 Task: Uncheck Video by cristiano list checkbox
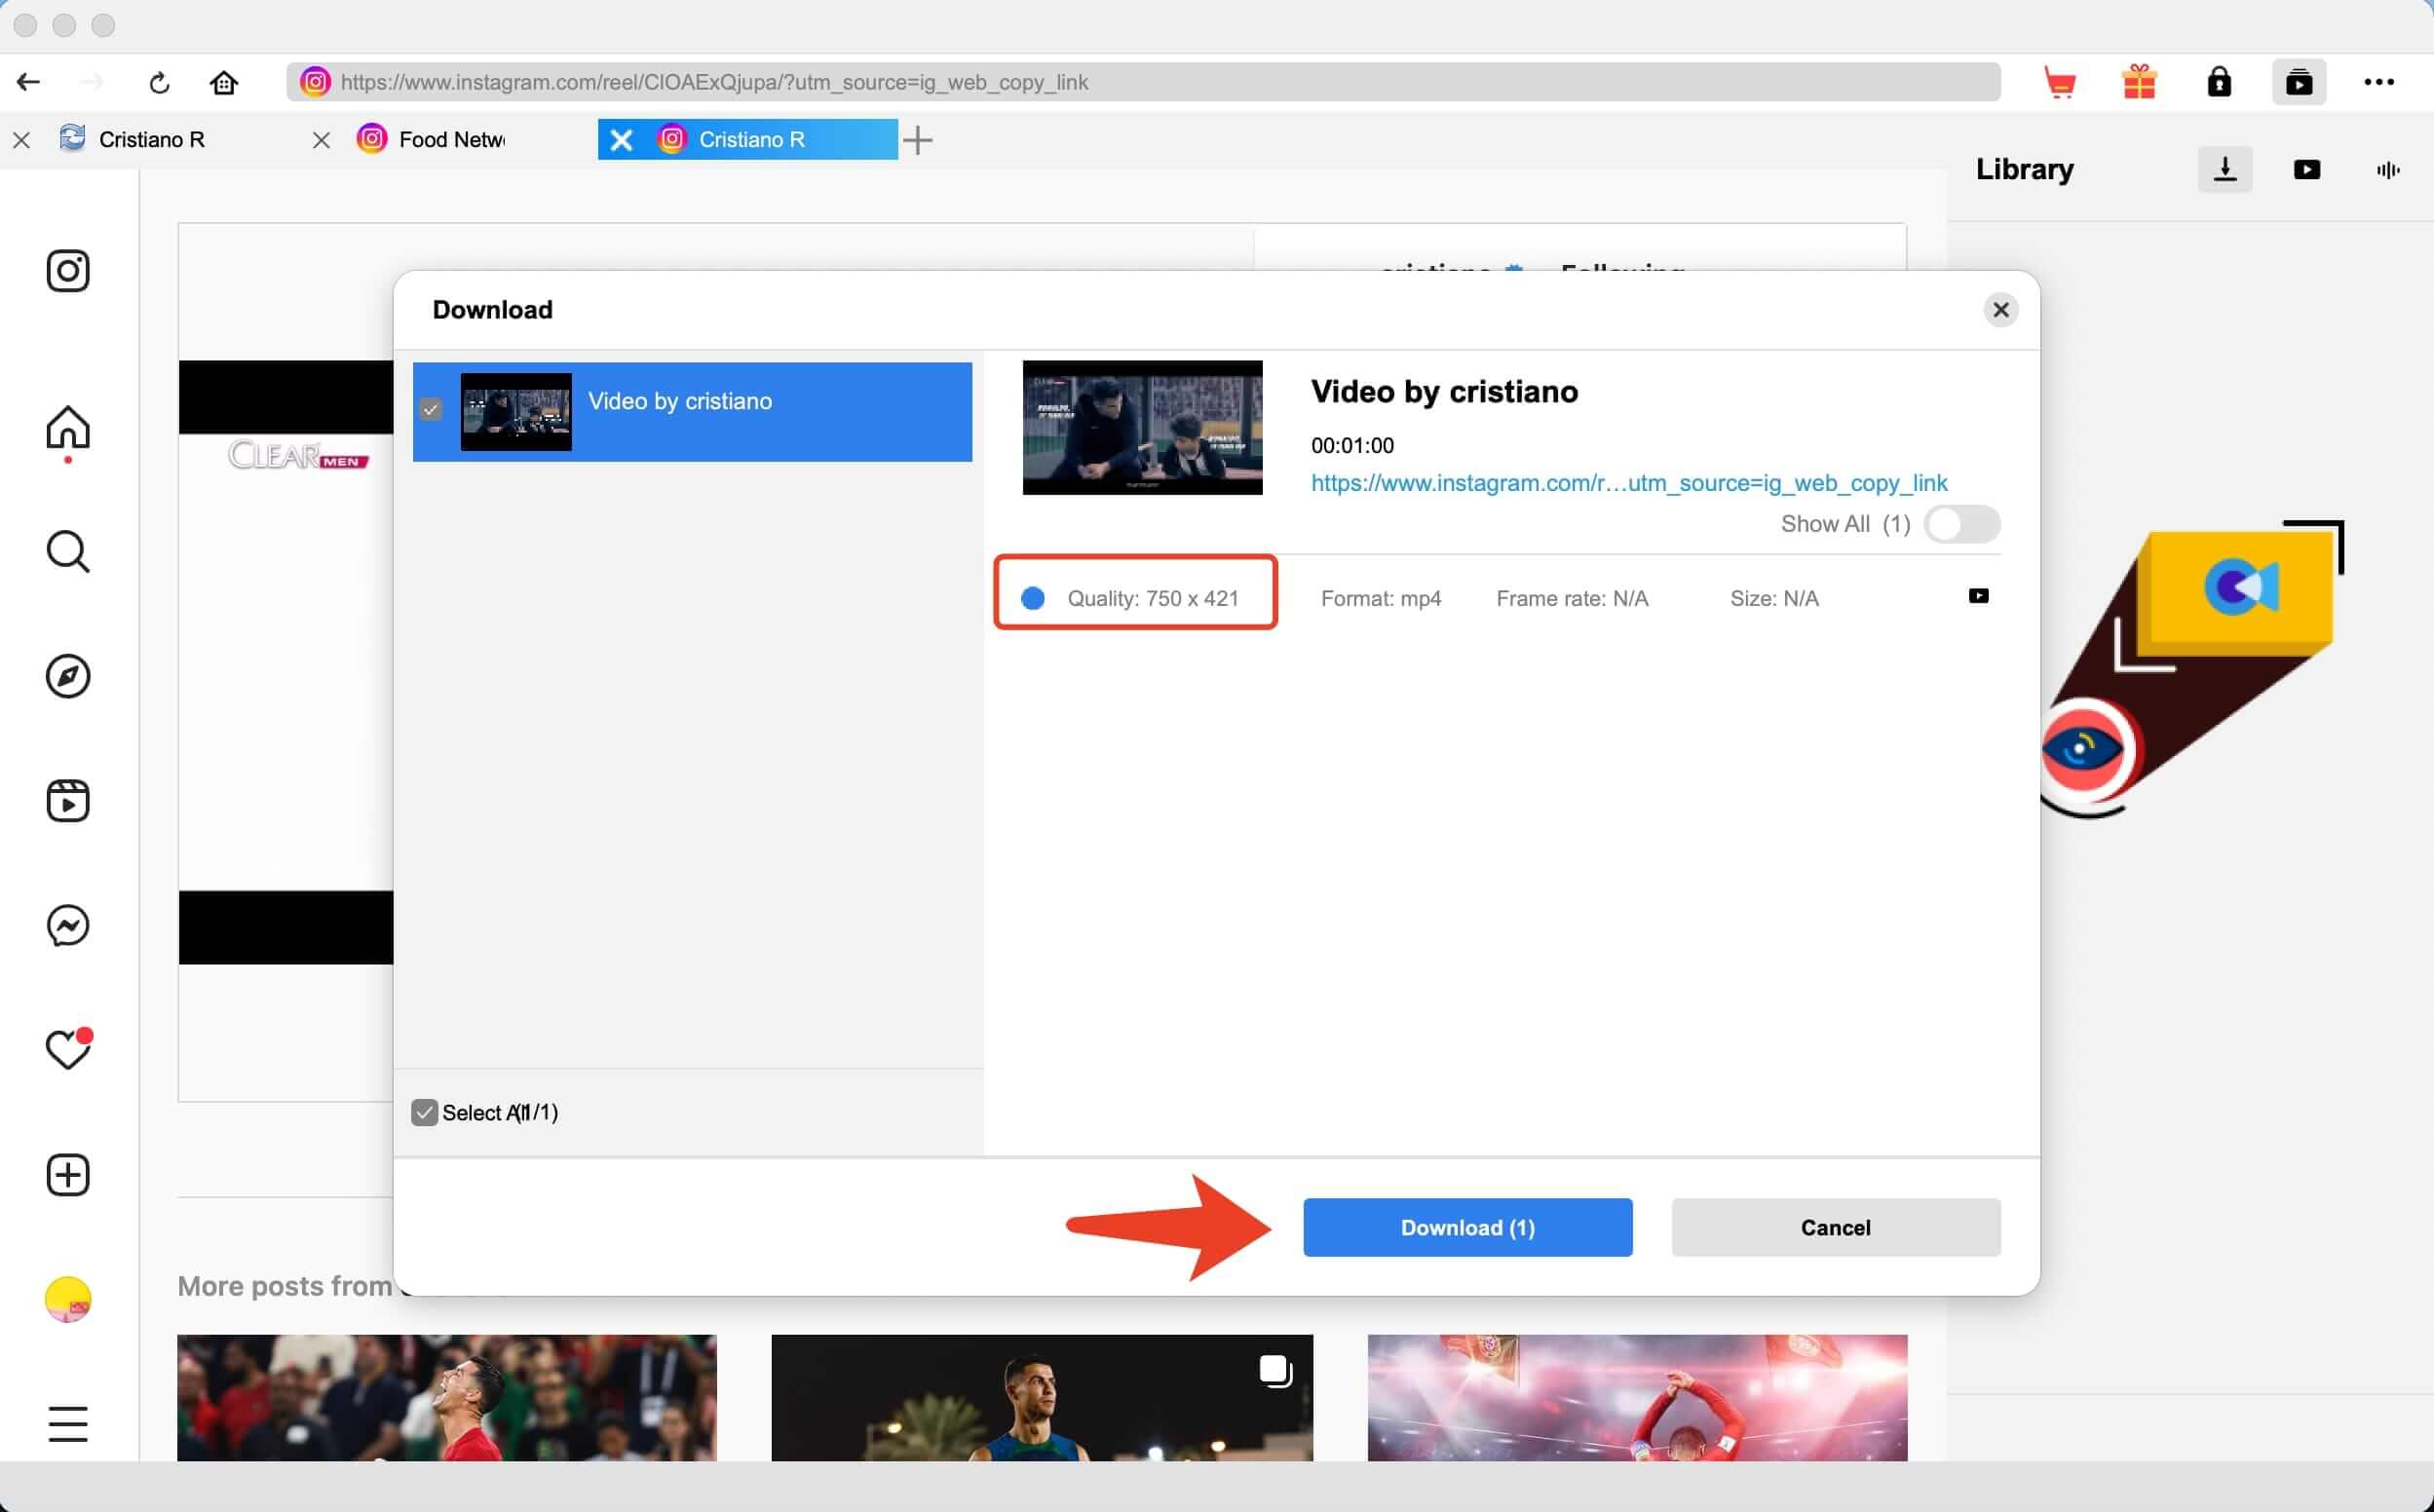coord(431,409)
